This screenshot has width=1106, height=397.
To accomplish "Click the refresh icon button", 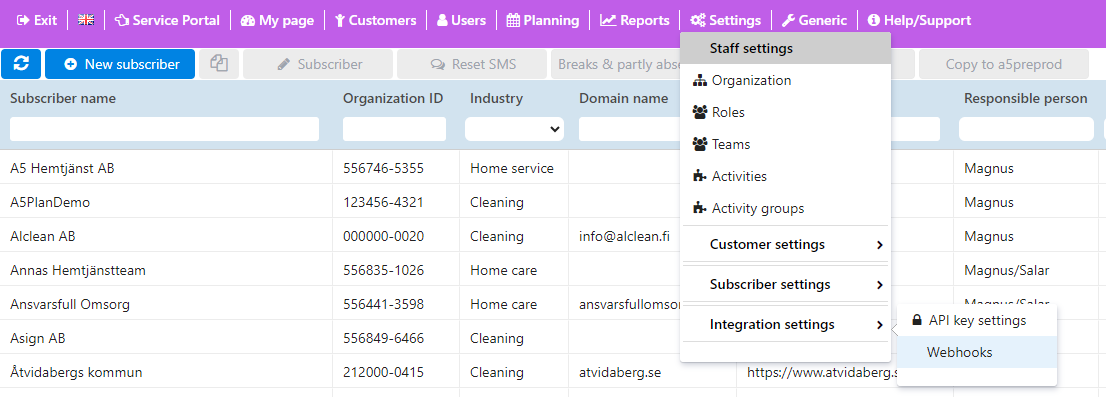I will (x=21, y=64).
